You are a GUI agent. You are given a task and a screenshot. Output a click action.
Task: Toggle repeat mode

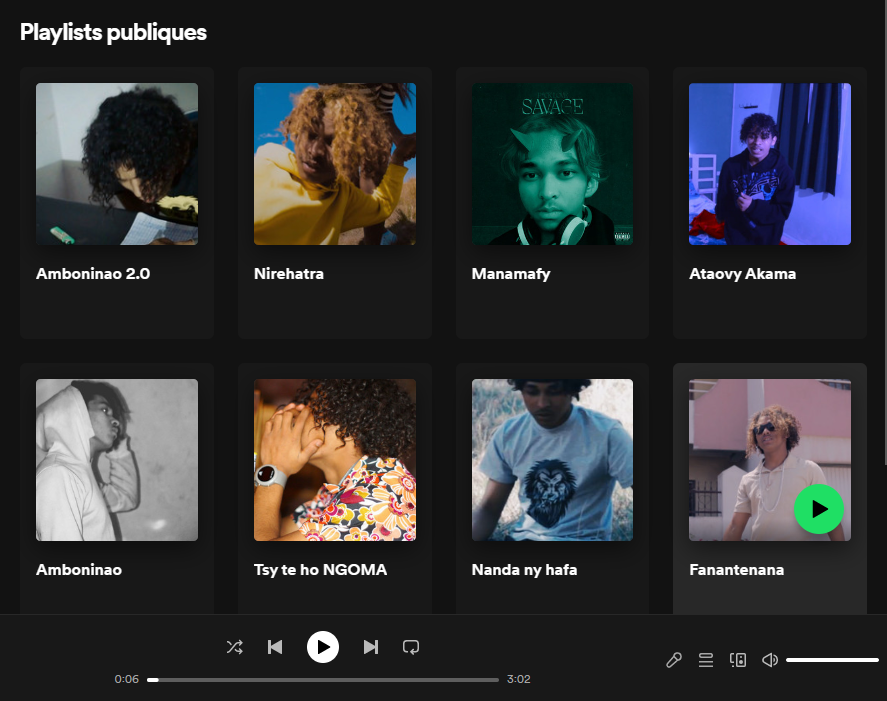(411, 647)
